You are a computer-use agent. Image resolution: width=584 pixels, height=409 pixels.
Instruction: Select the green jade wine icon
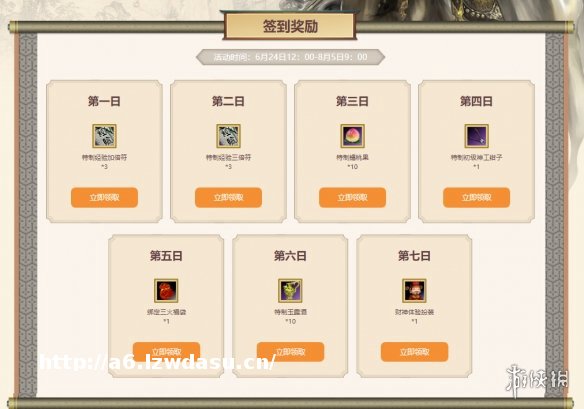point(290,291)
